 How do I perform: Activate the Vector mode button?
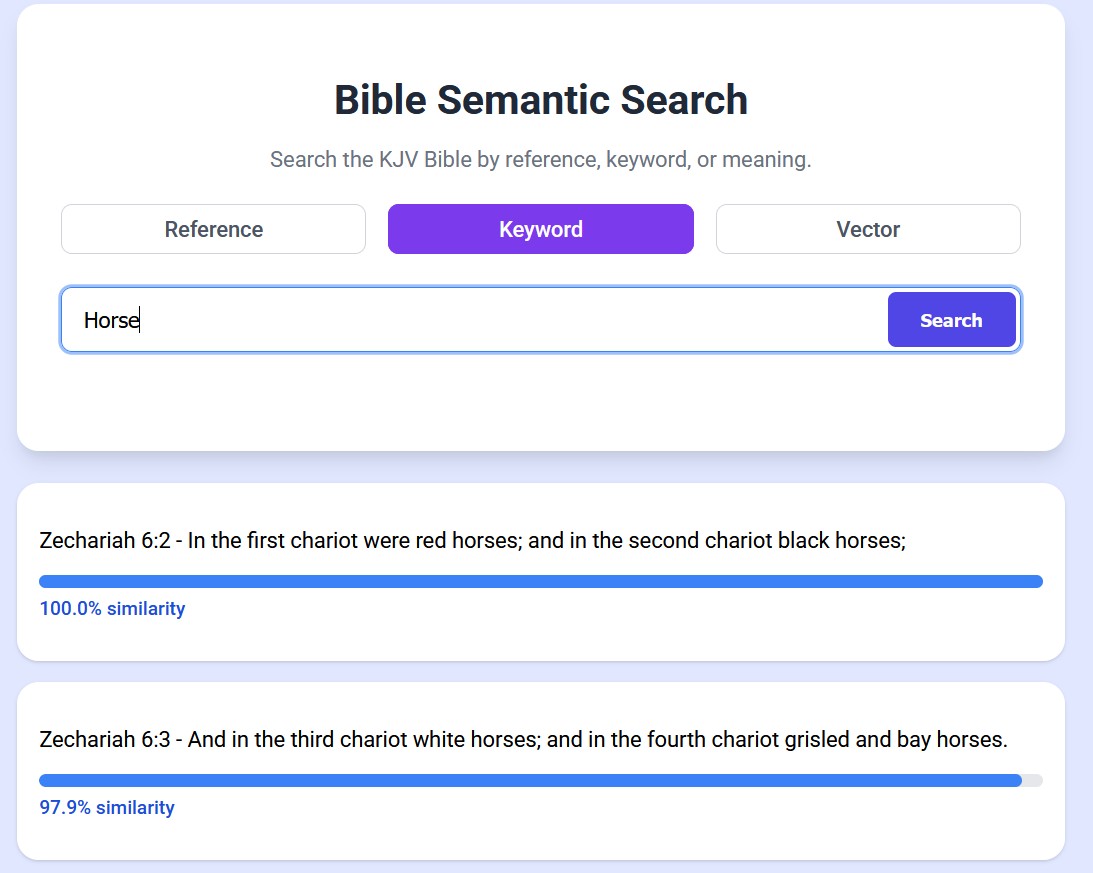tap(867, 229)
